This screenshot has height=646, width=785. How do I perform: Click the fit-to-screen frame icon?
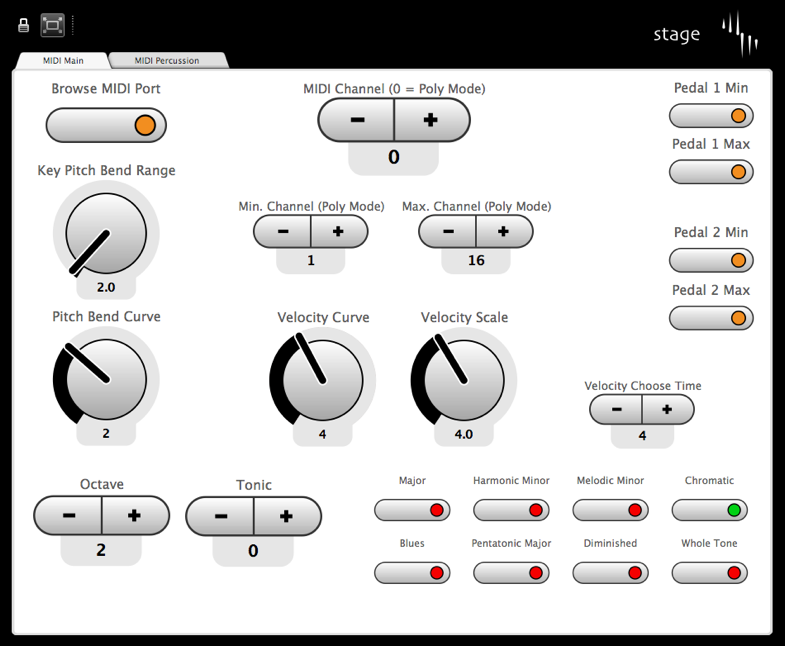tap(53, 25)
